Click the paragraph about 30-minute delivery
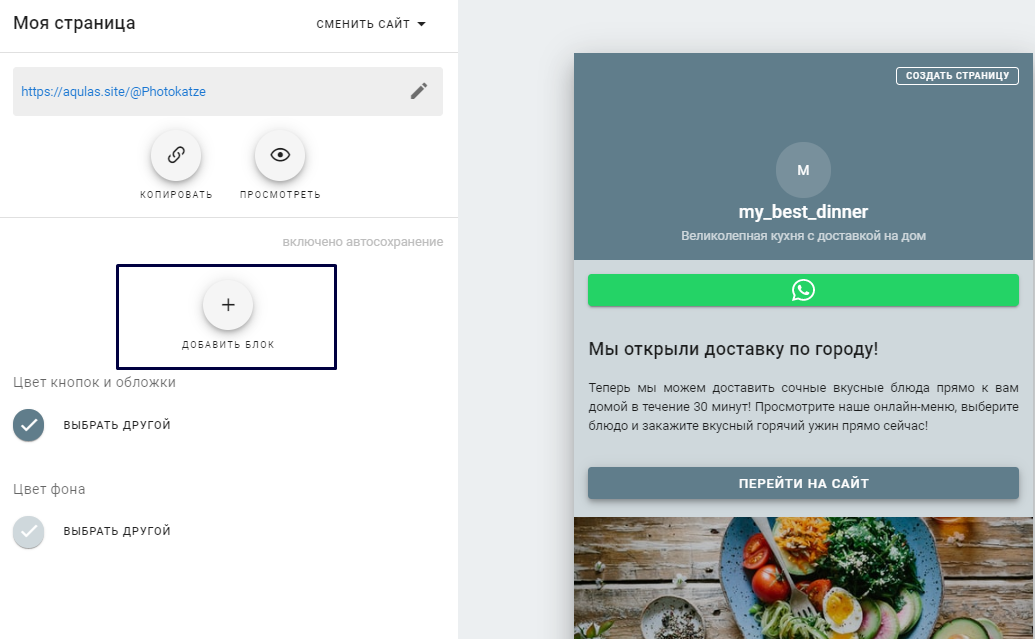Viewport: 1035px width, 639px height. pos(803,407)
